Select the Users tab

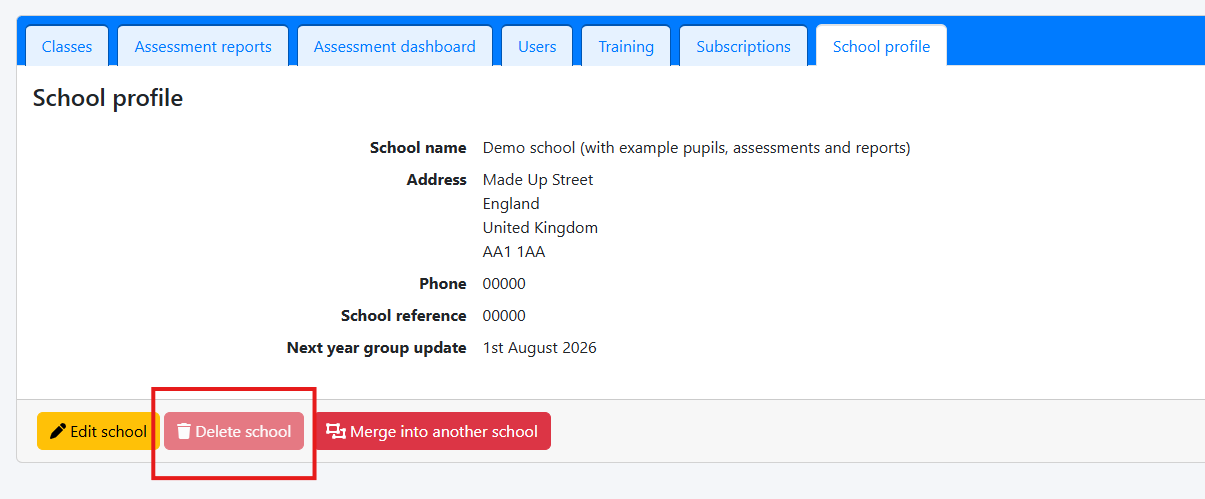click(x=537, y=47)
